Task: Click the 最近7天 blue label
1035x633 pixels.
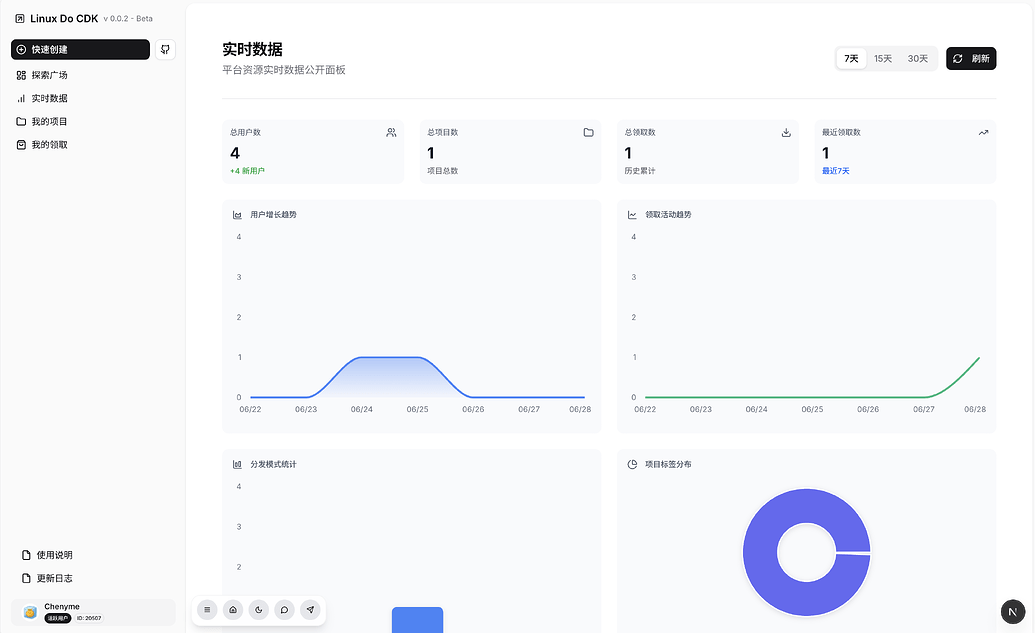Action: tap(836, 171)
